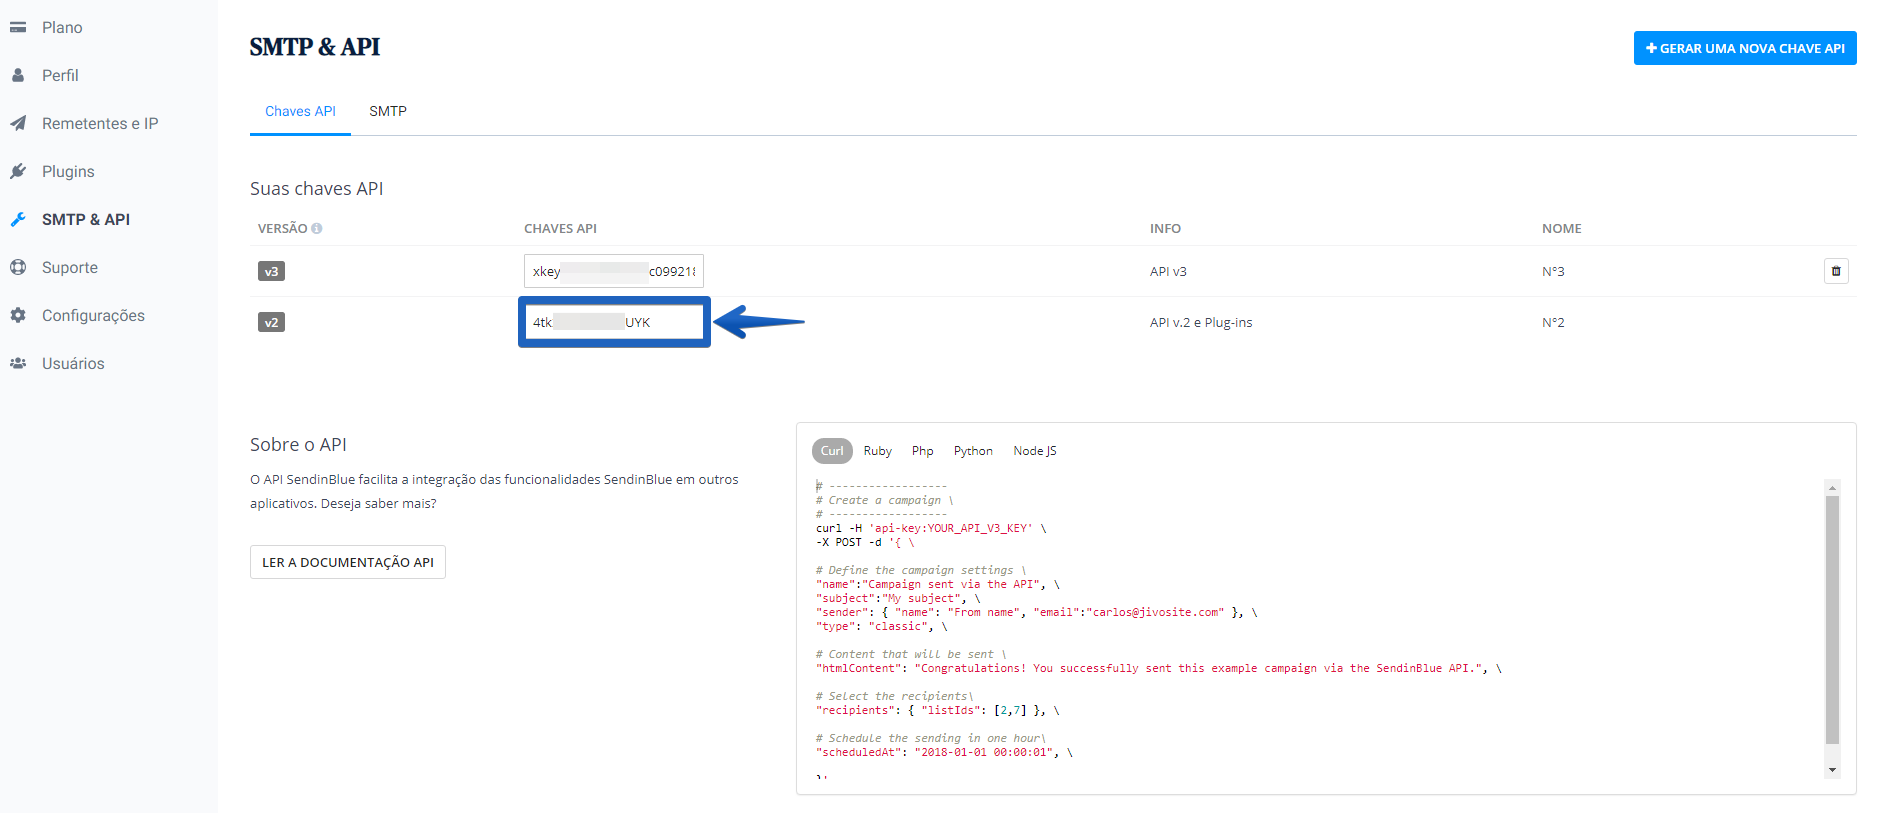Go to Usuários in the sidebar
1884x813 pixels.
click(73, 363)
